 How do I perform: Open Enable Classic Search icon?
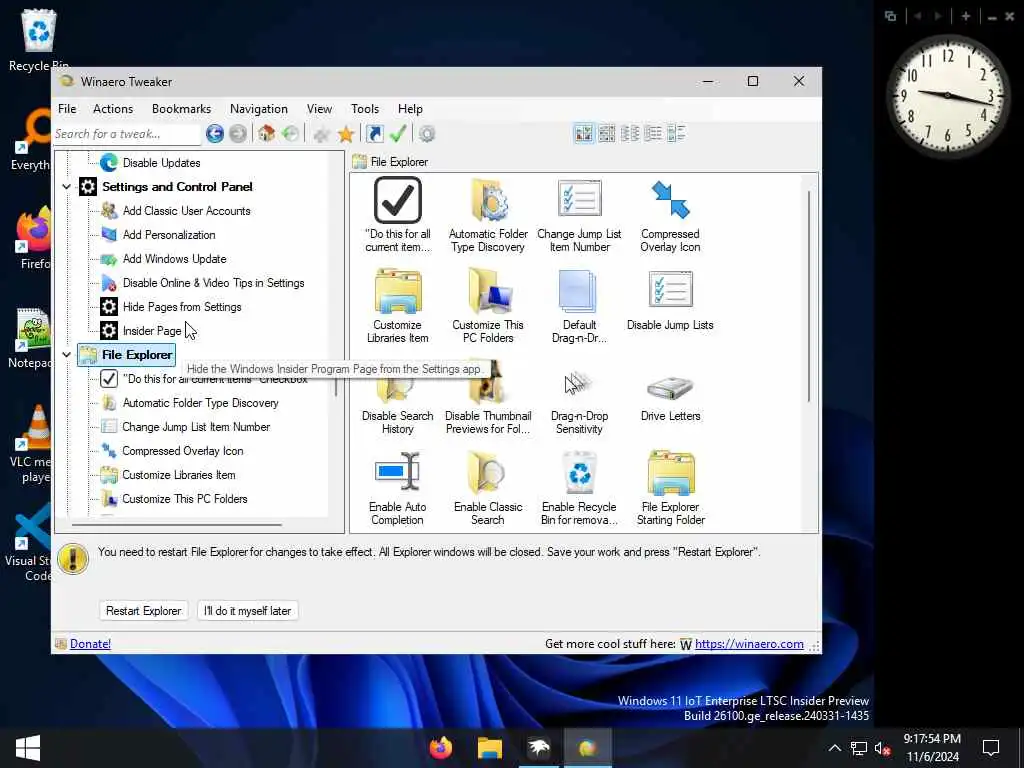(x=488, y=487)
